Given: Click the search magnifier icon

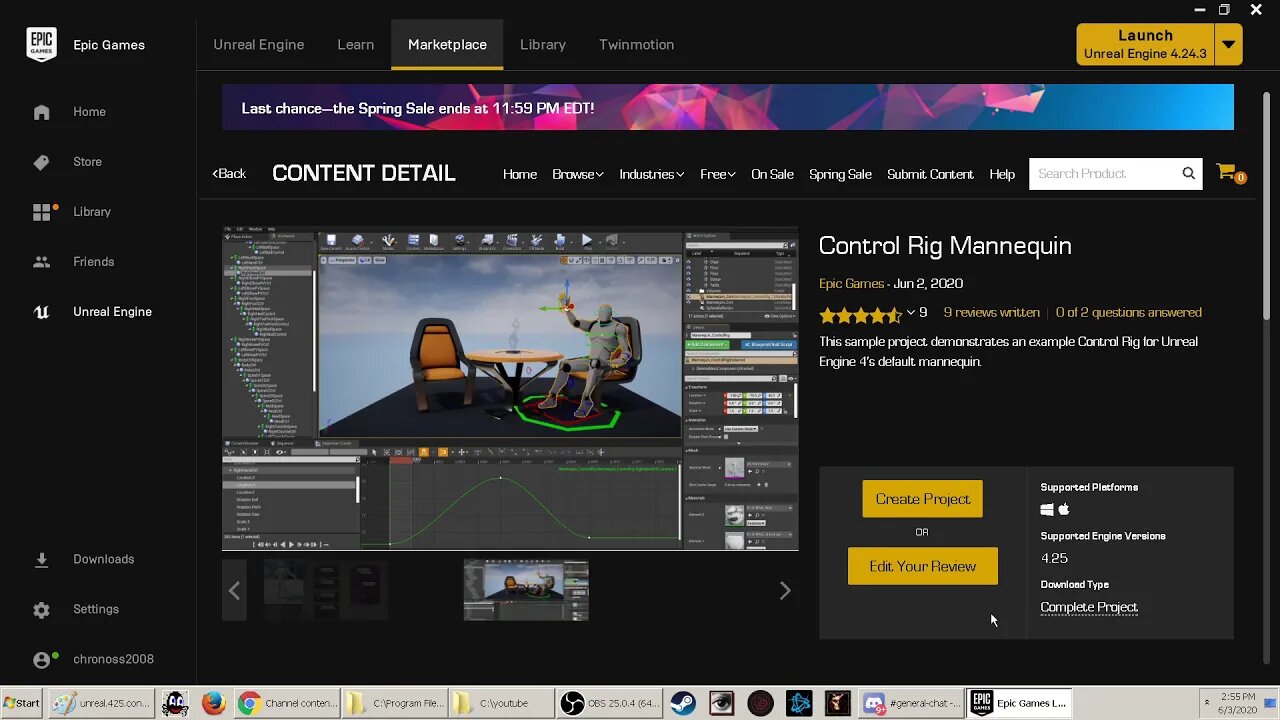Looking at the screenshot, I should 1188,174.
